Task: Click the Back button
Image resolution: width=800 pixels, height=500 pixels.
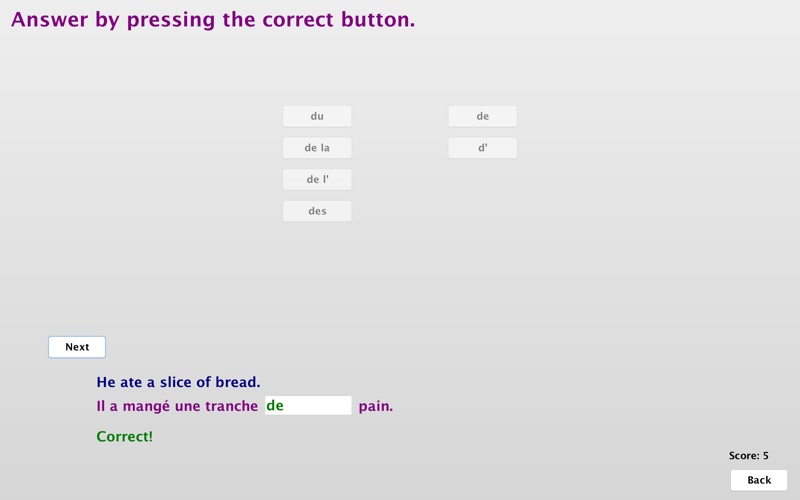Action: 759,480
